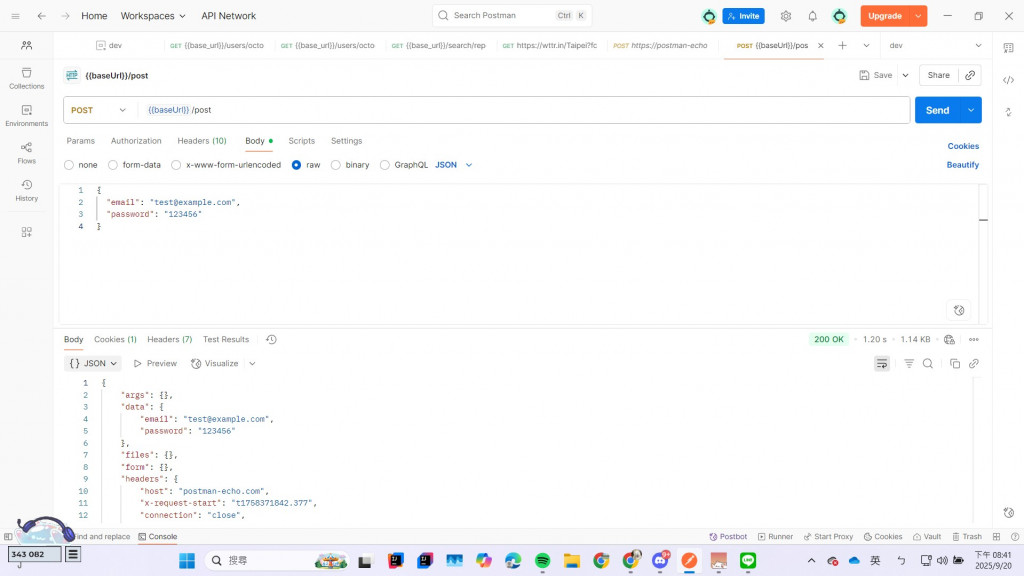Open Environments in the sidebar
1024x576 pixels.
click(x=27, y=116)
